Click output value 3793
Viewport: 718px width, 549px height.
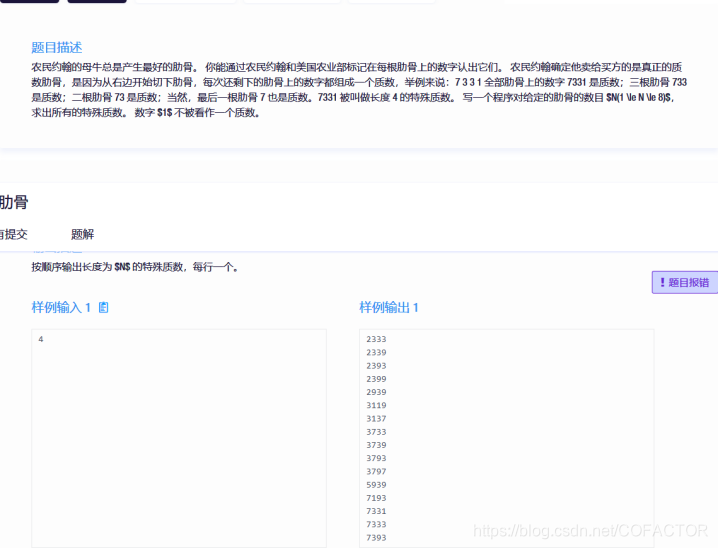coord(376,458)
